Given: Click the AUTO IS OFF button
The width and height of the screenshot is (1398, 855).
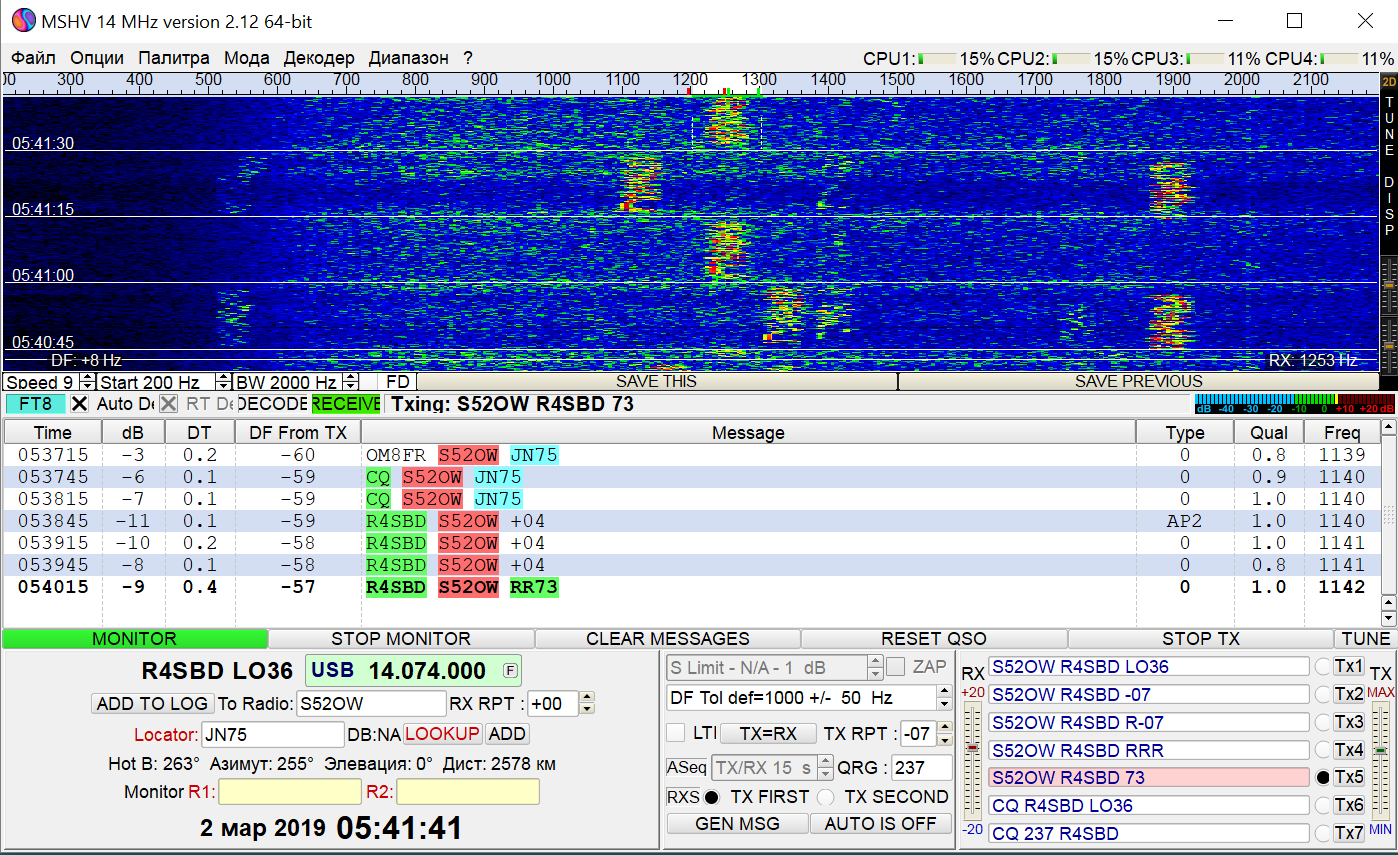Looking at the screenshot, I should tap(881, 823).
